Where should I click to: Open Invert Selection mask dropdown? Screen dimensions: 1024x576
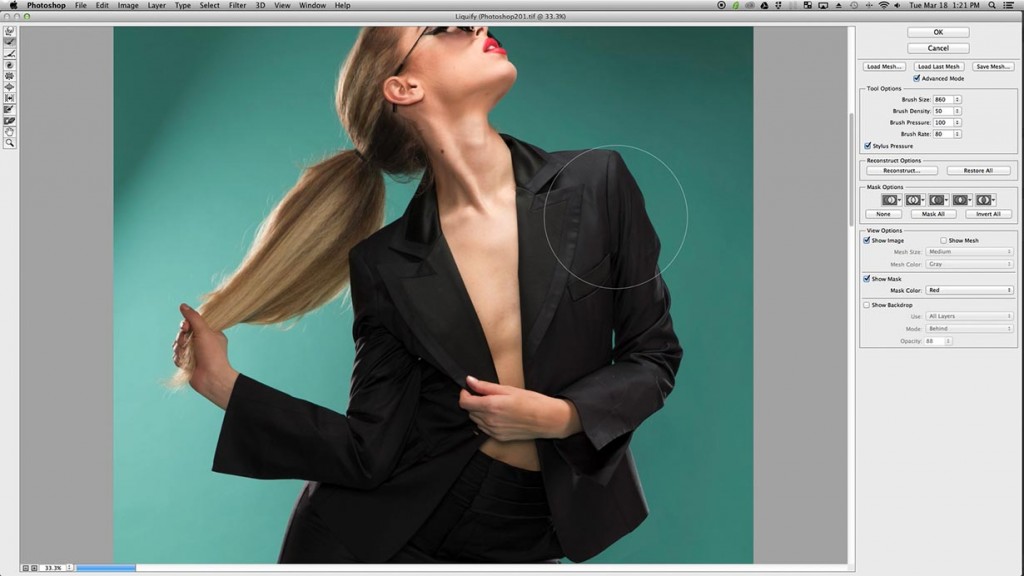click(985, 200)
